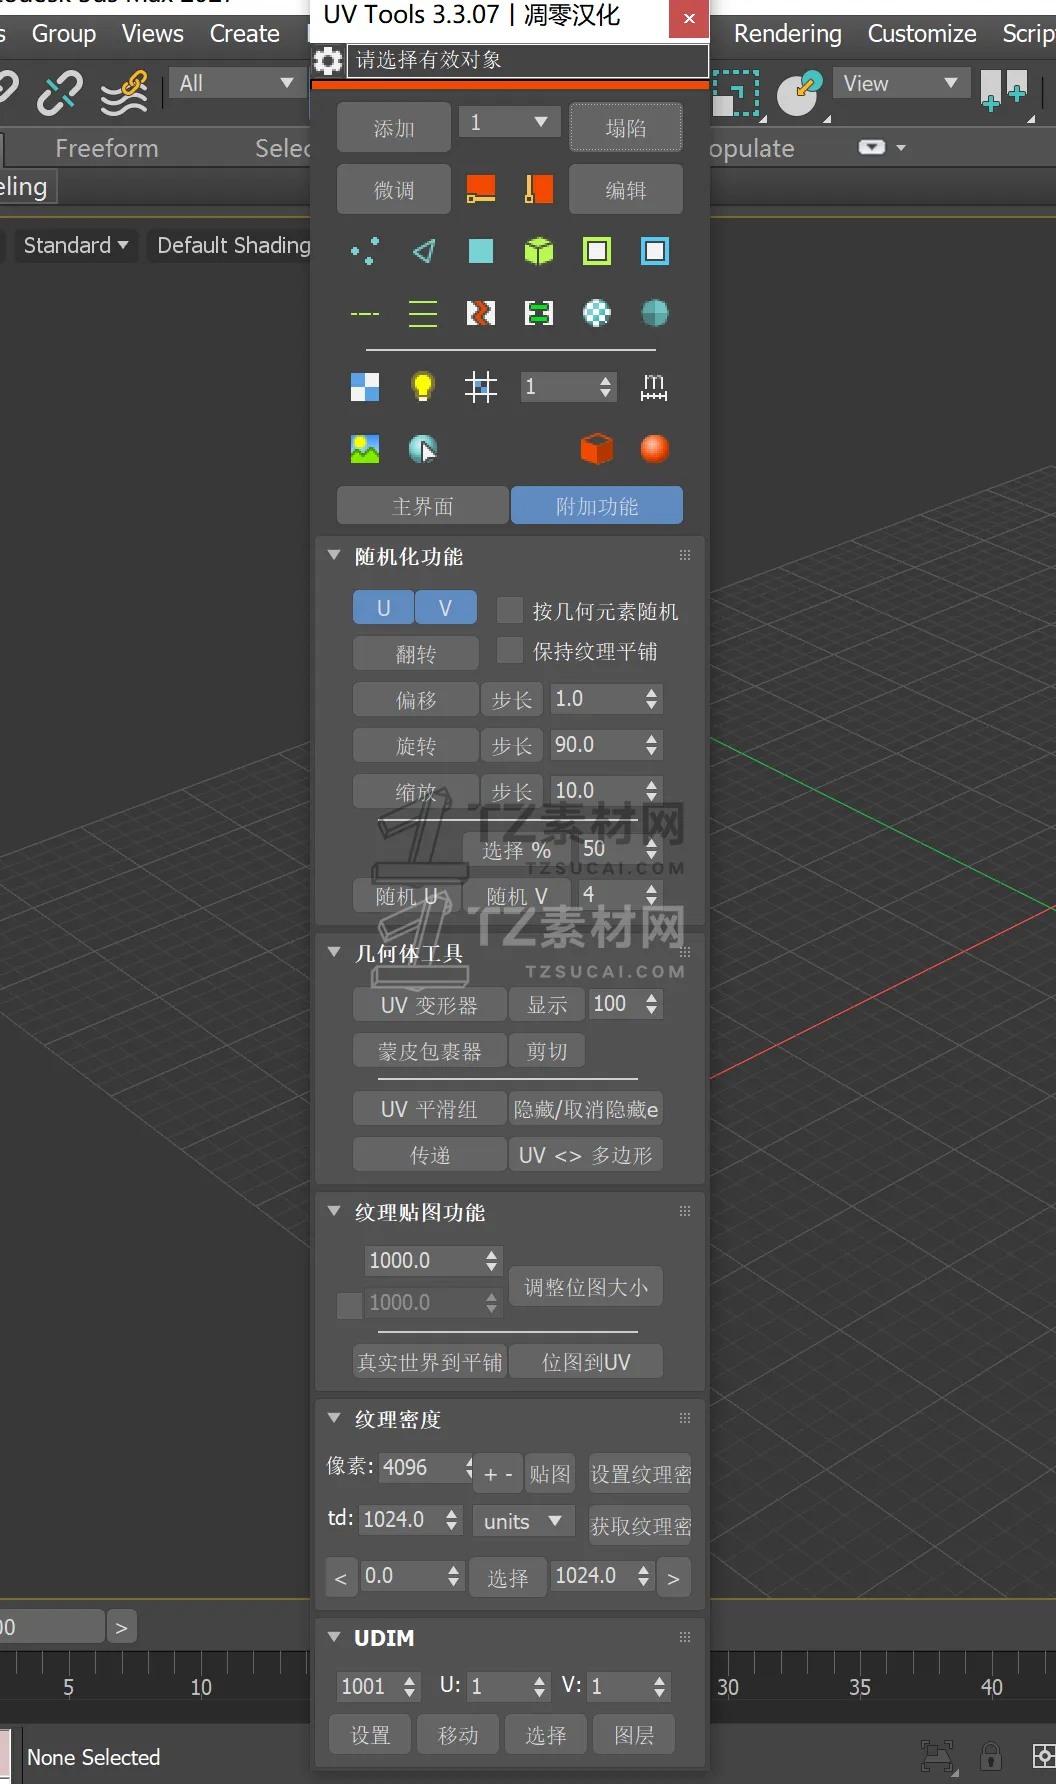This screenshot has width=1056, height=1784.
Task: Click the 编辑 button
Action: coord(626,190)
